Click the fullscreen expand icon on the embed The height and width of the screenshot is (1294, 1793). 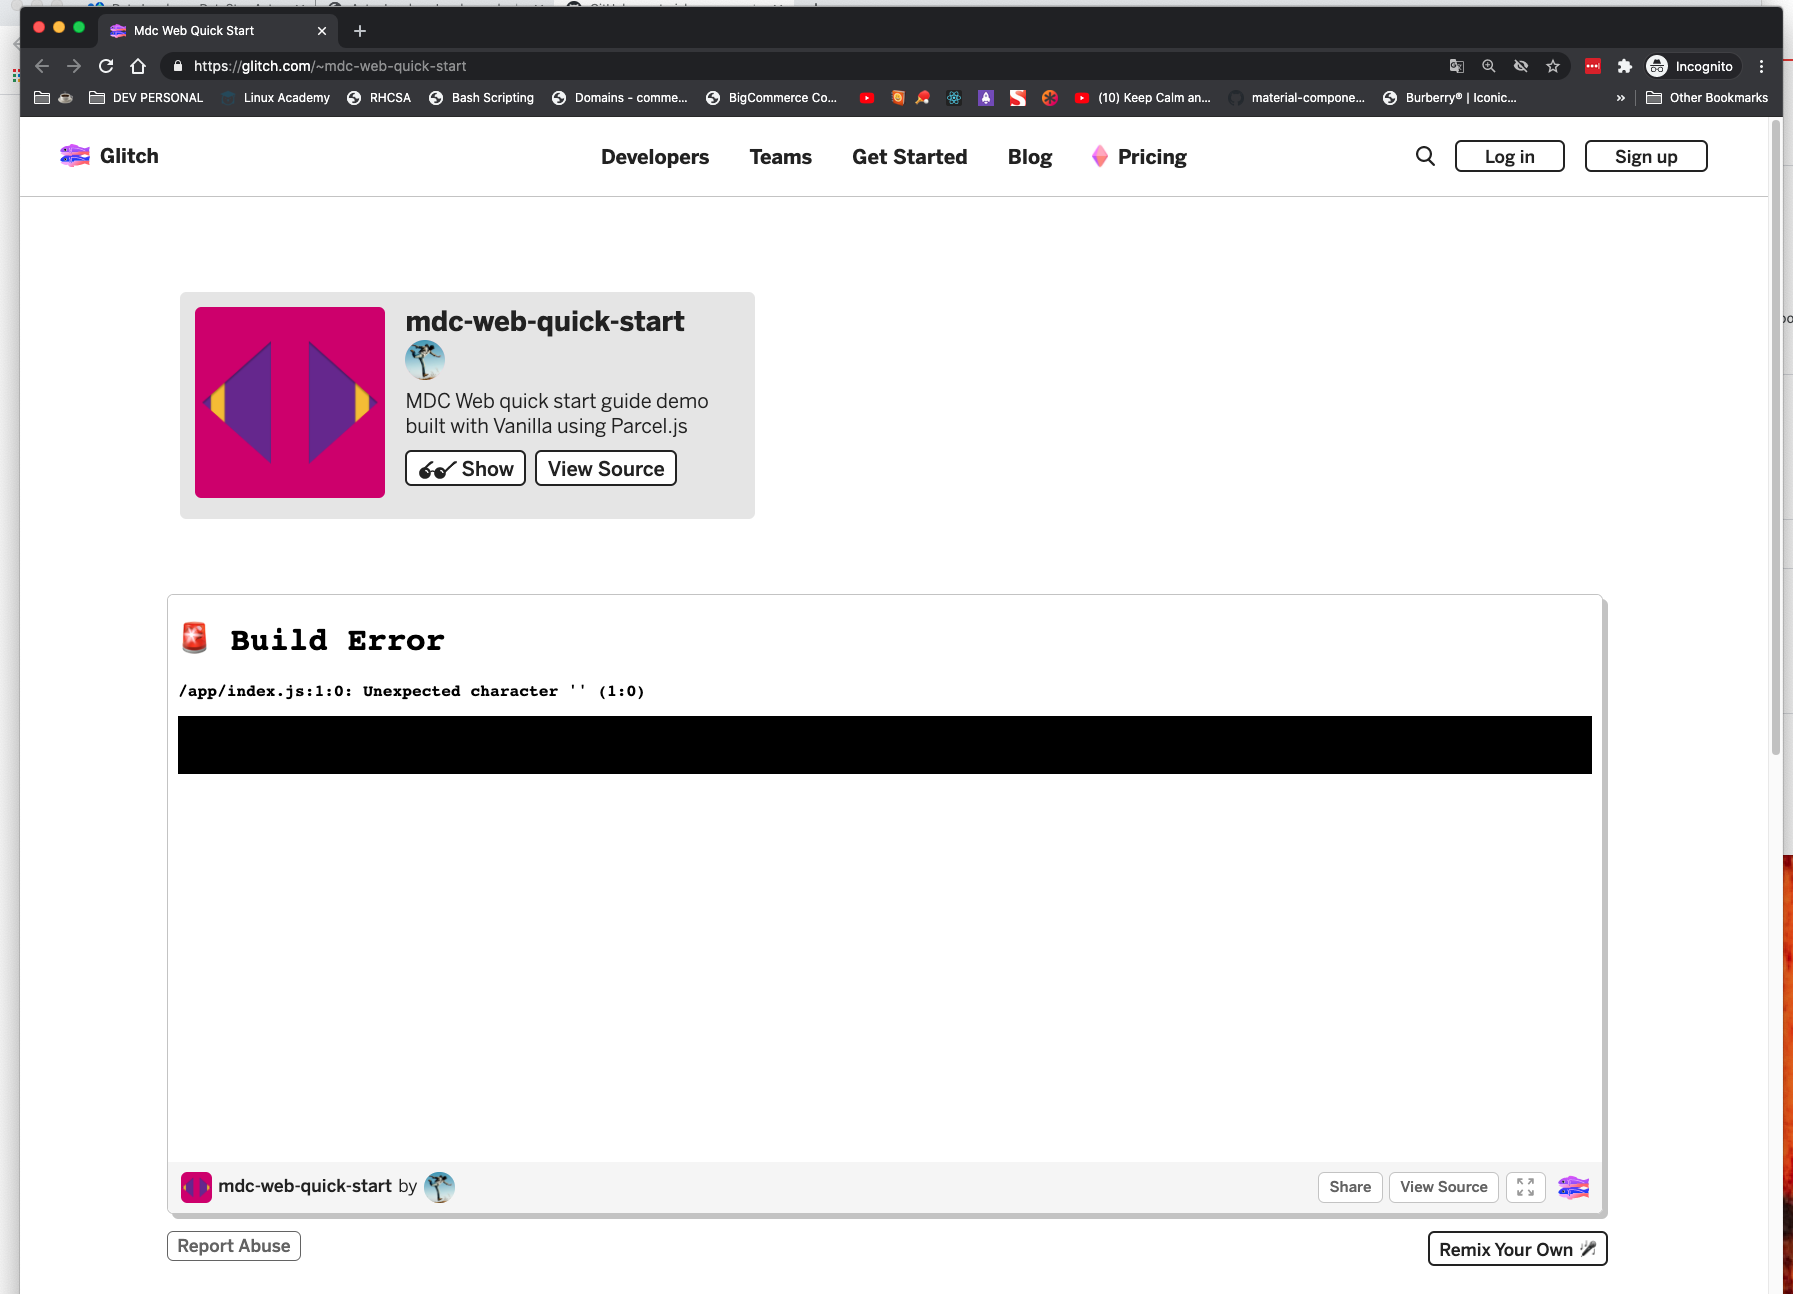1525,1187
